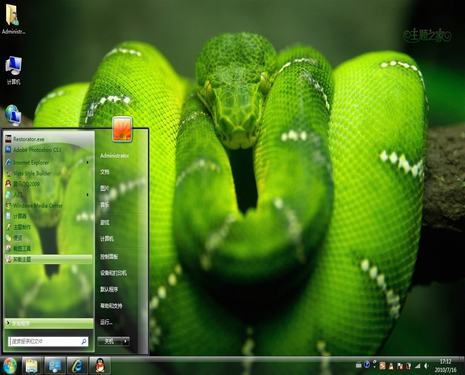Click the Start menu search box
The image size is (465, 375).
tap(48, 341)
